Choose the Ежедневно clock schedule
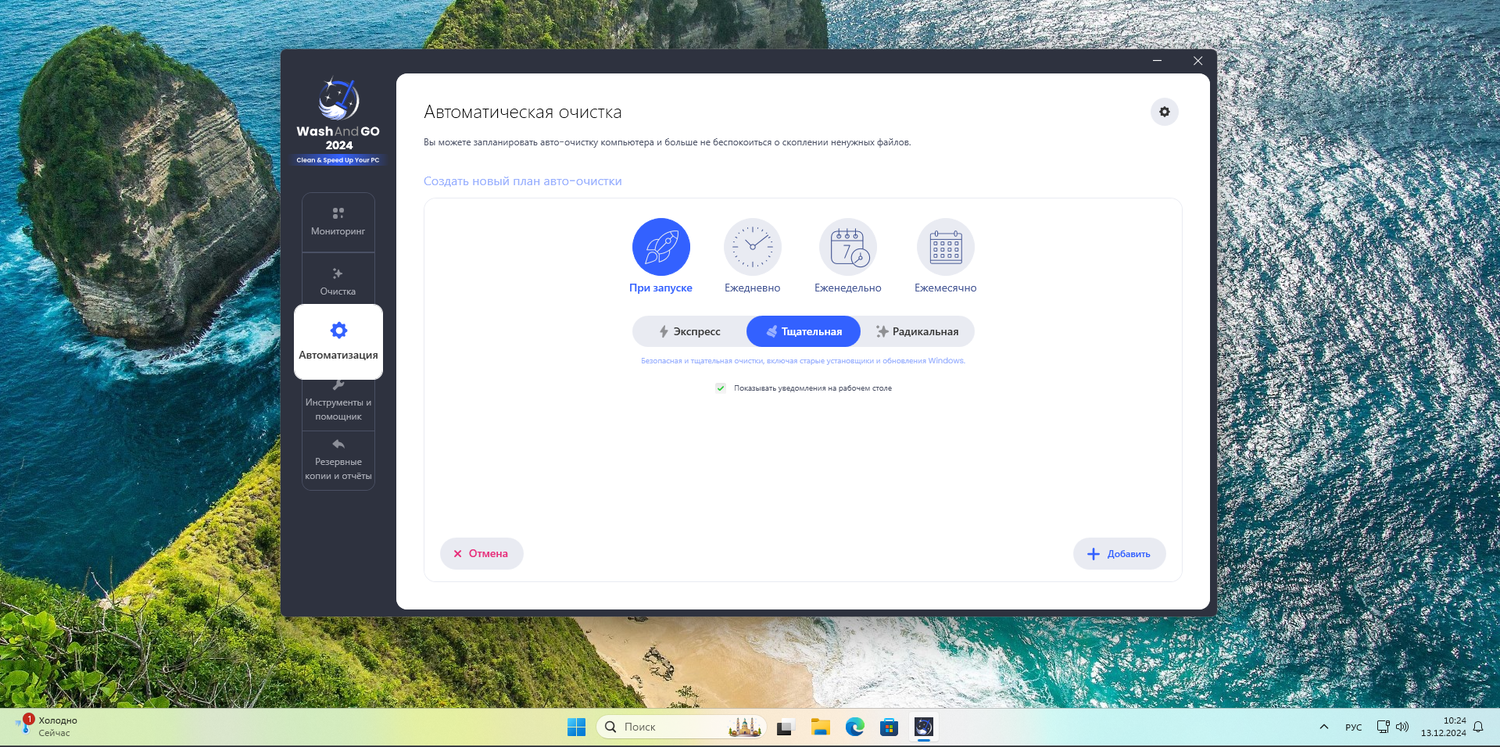Screen dimensions: 1500x747 click(752, 256)
